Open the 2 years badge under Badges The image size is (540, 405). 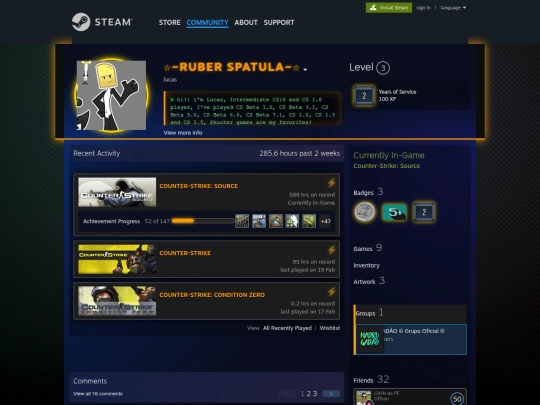point(424,212)
